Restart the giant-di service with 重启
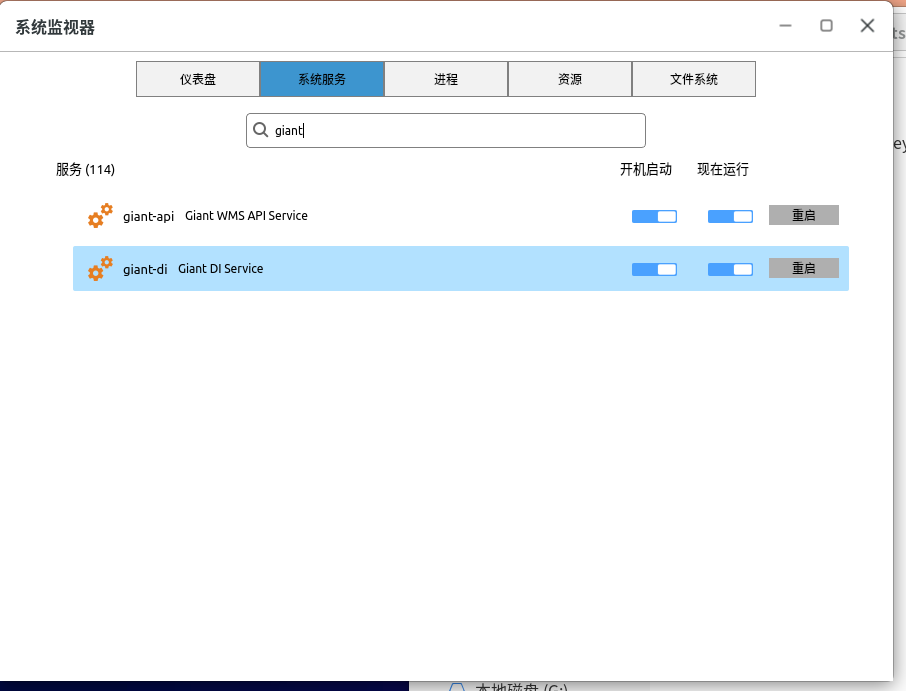Viewport: 906px width, 691px height. point(804,268)
